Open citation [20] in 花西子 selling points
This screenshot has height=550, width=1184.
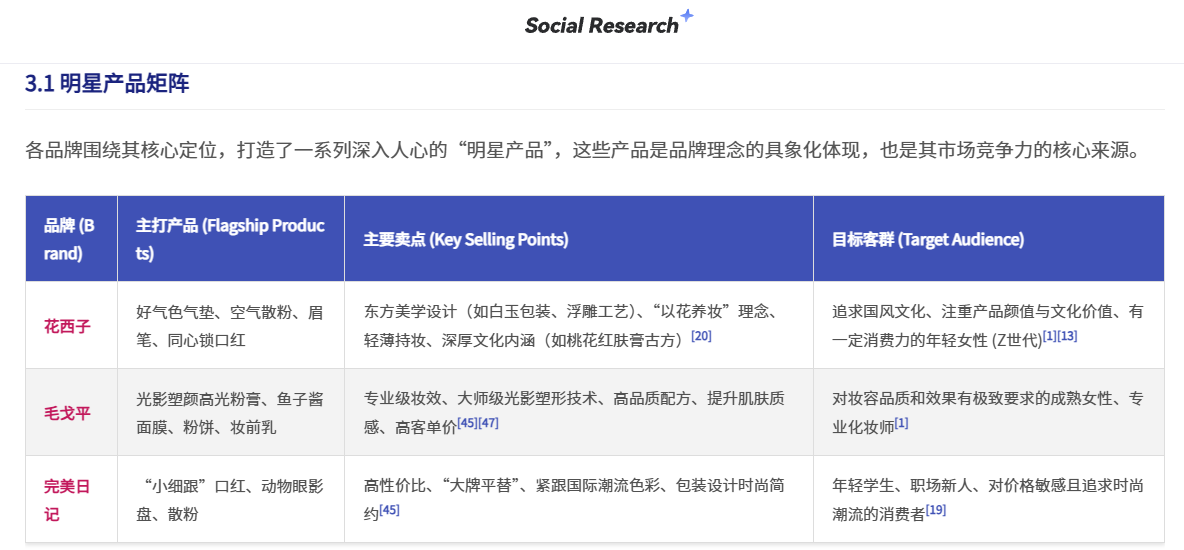click(701, 336)
